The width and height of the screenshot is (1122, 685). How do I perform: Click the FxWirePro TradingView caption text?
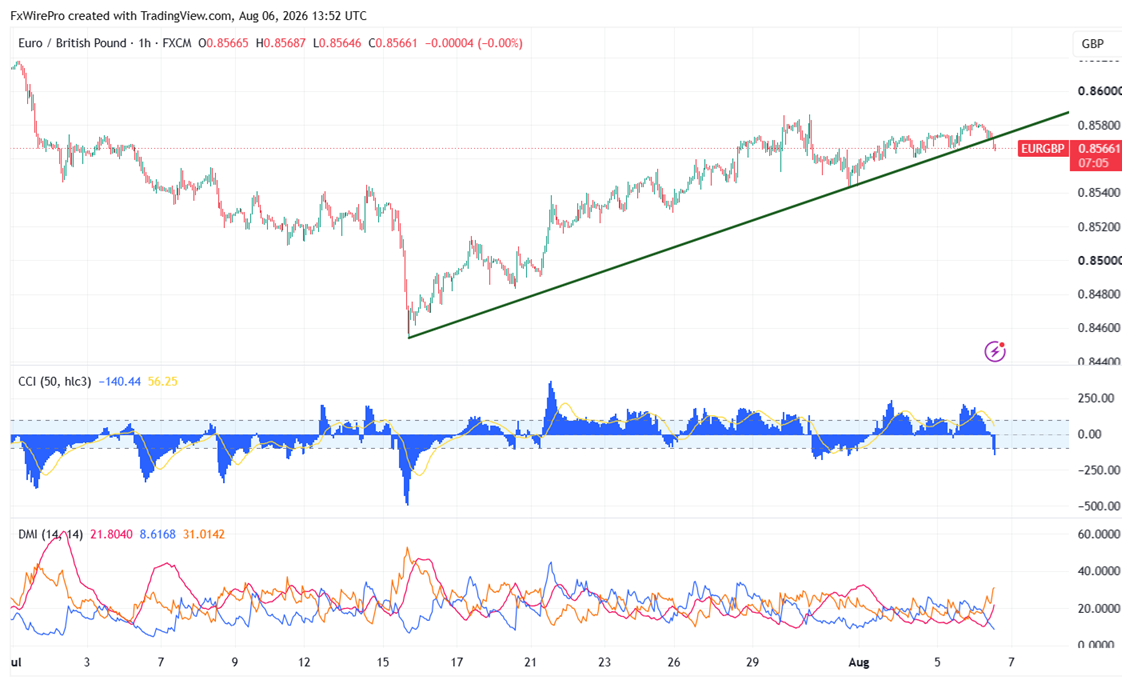tap(188, 15)
